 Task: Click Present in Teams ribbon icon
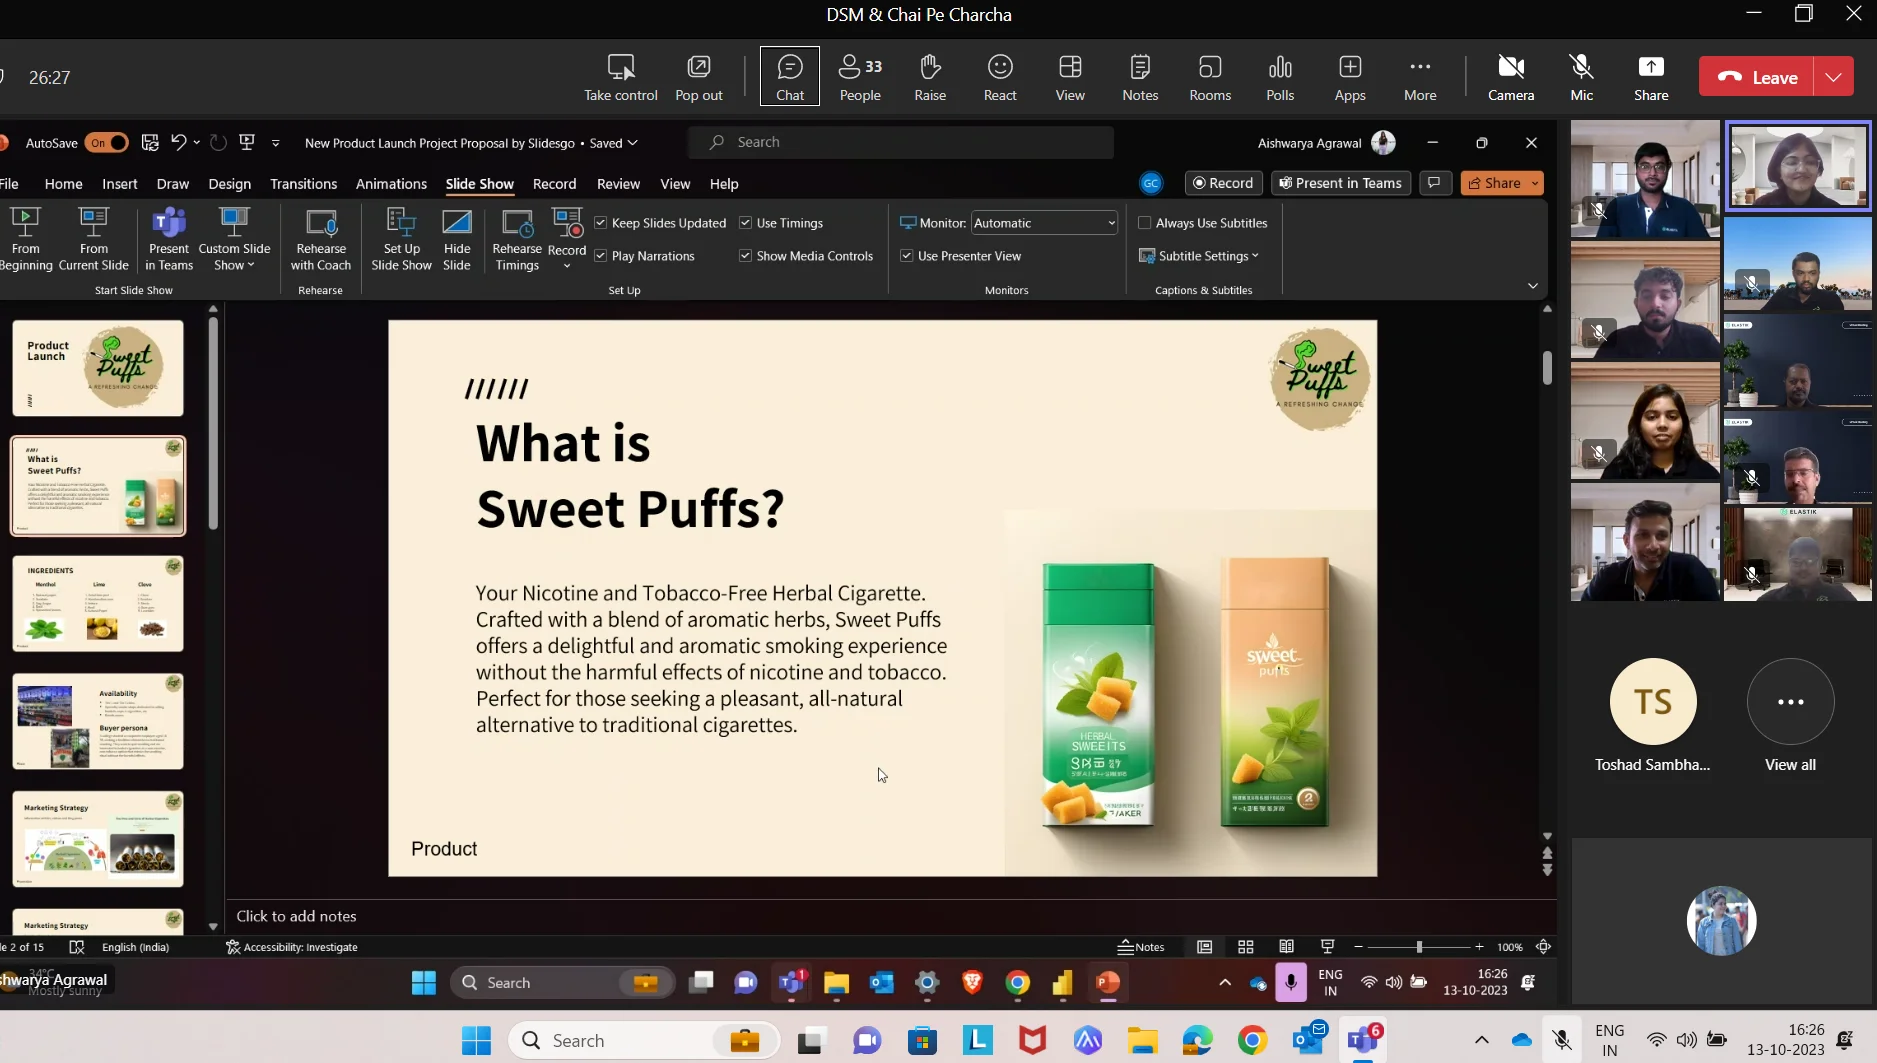point(168,239)
